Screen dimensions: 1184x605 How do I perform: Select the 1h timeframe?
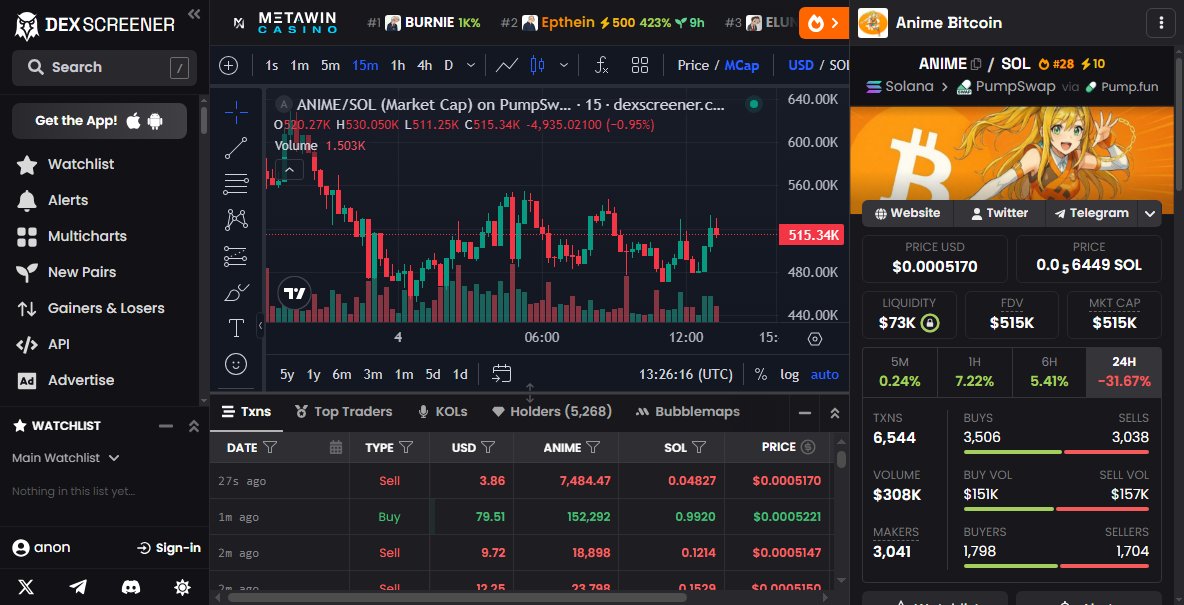coord(398,65)
